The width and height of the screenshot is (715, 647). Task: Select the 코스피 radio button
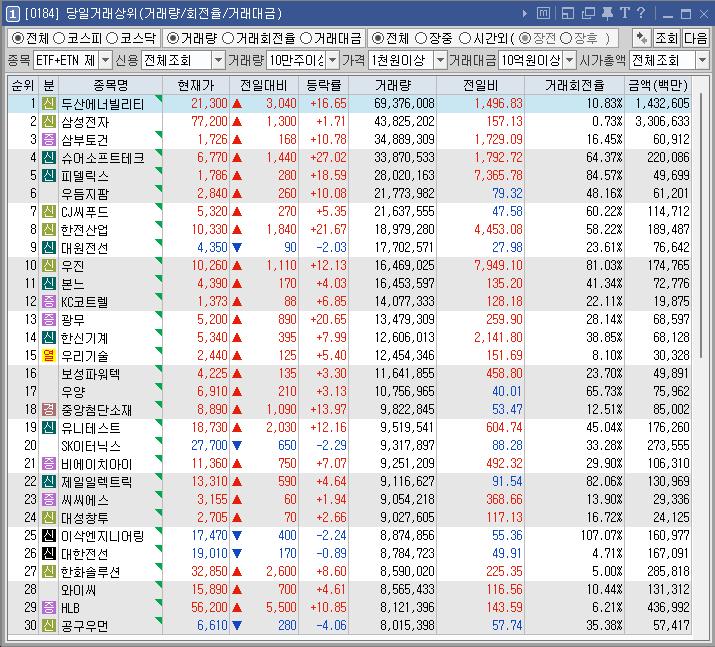tap(59, 38)
